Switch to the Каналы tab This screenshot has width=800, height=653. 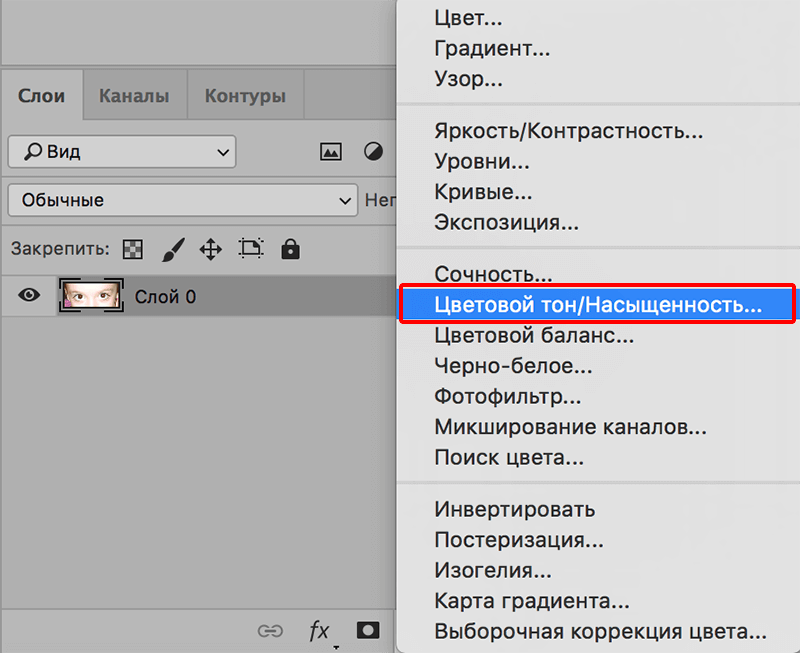click(x=134, y=94)
